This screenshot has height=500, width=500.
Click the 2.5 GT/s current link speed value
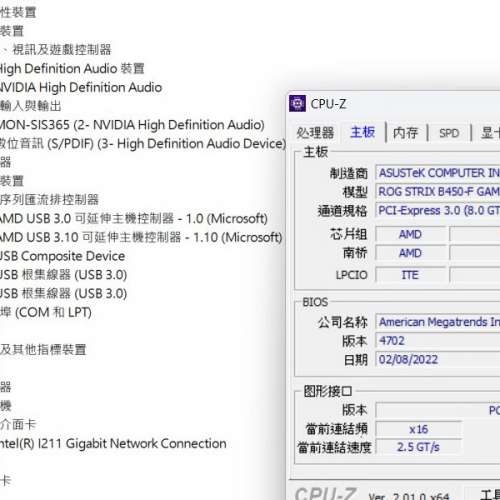coord(419,447)
